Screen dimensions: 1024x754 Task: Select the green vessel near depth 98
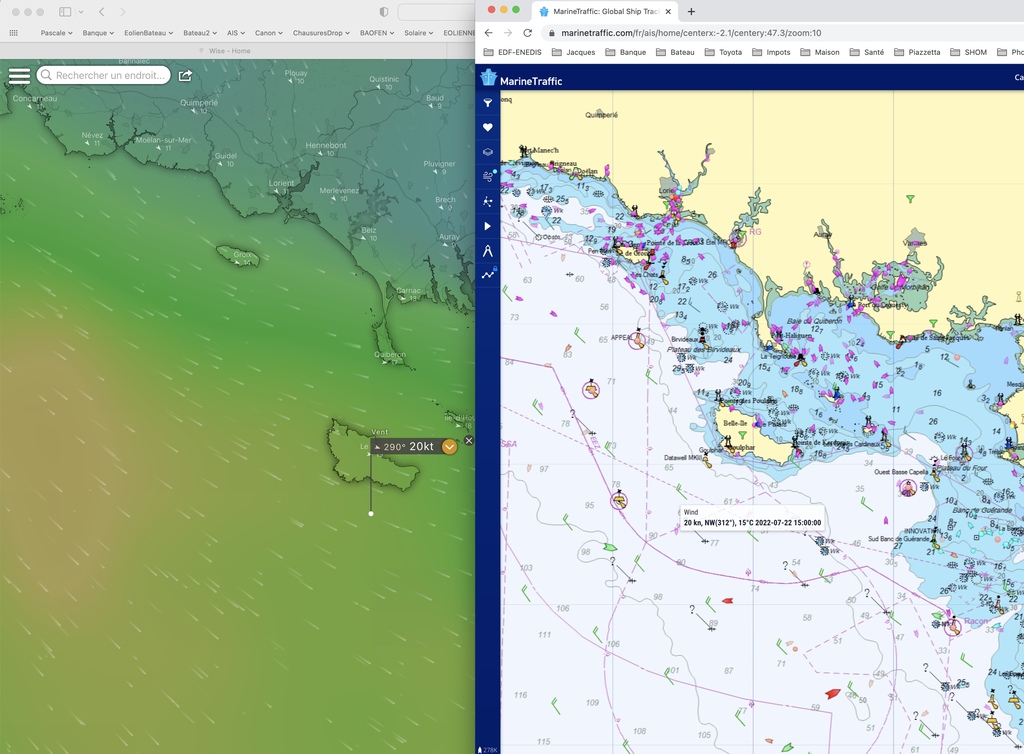[x=609, y=547]
